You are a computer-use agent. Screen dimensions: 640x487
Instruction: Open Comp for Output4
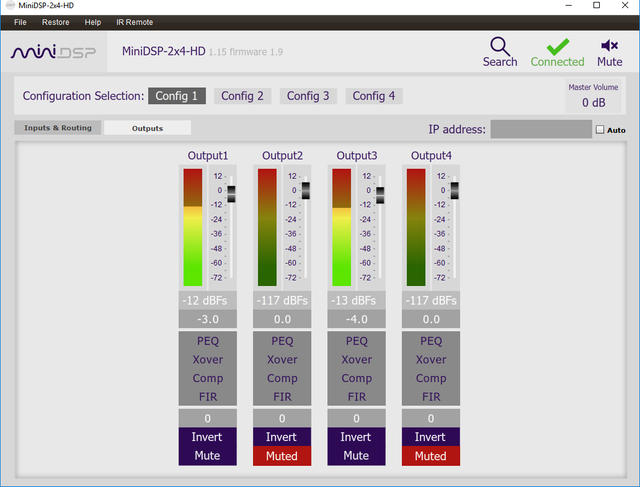431,378
